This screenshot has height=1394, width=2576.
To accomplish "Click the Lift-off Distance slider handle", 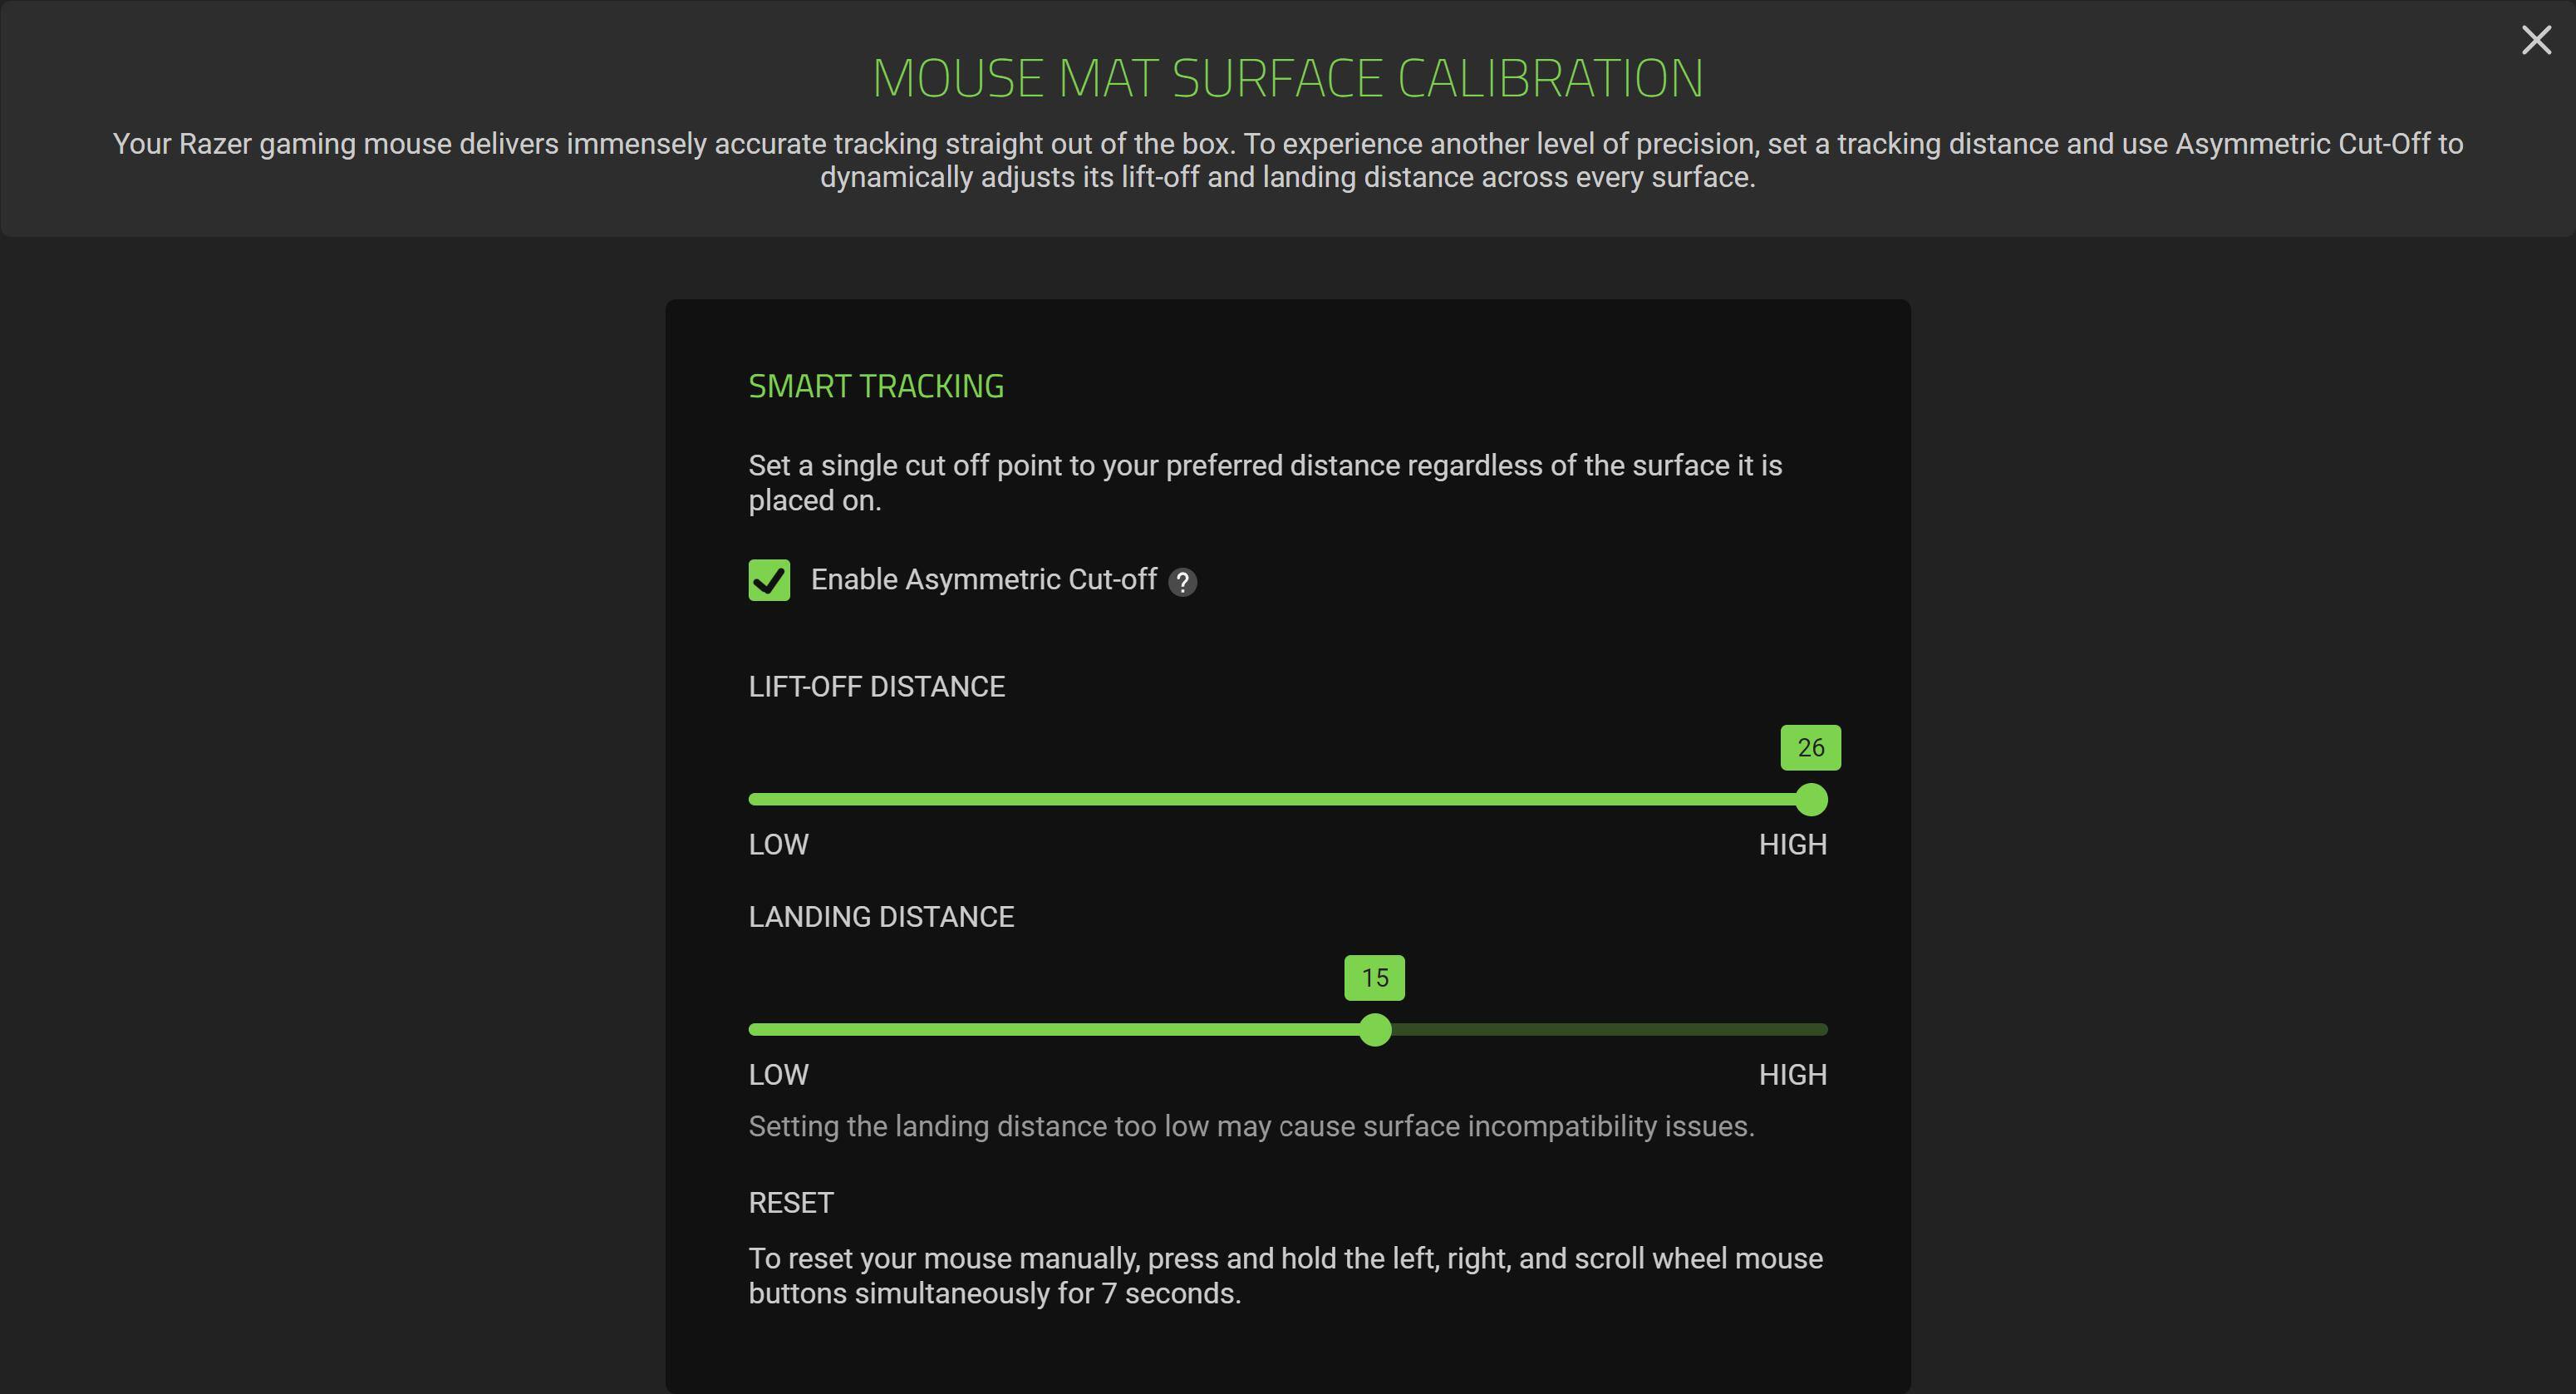I will click(1811, 799).
